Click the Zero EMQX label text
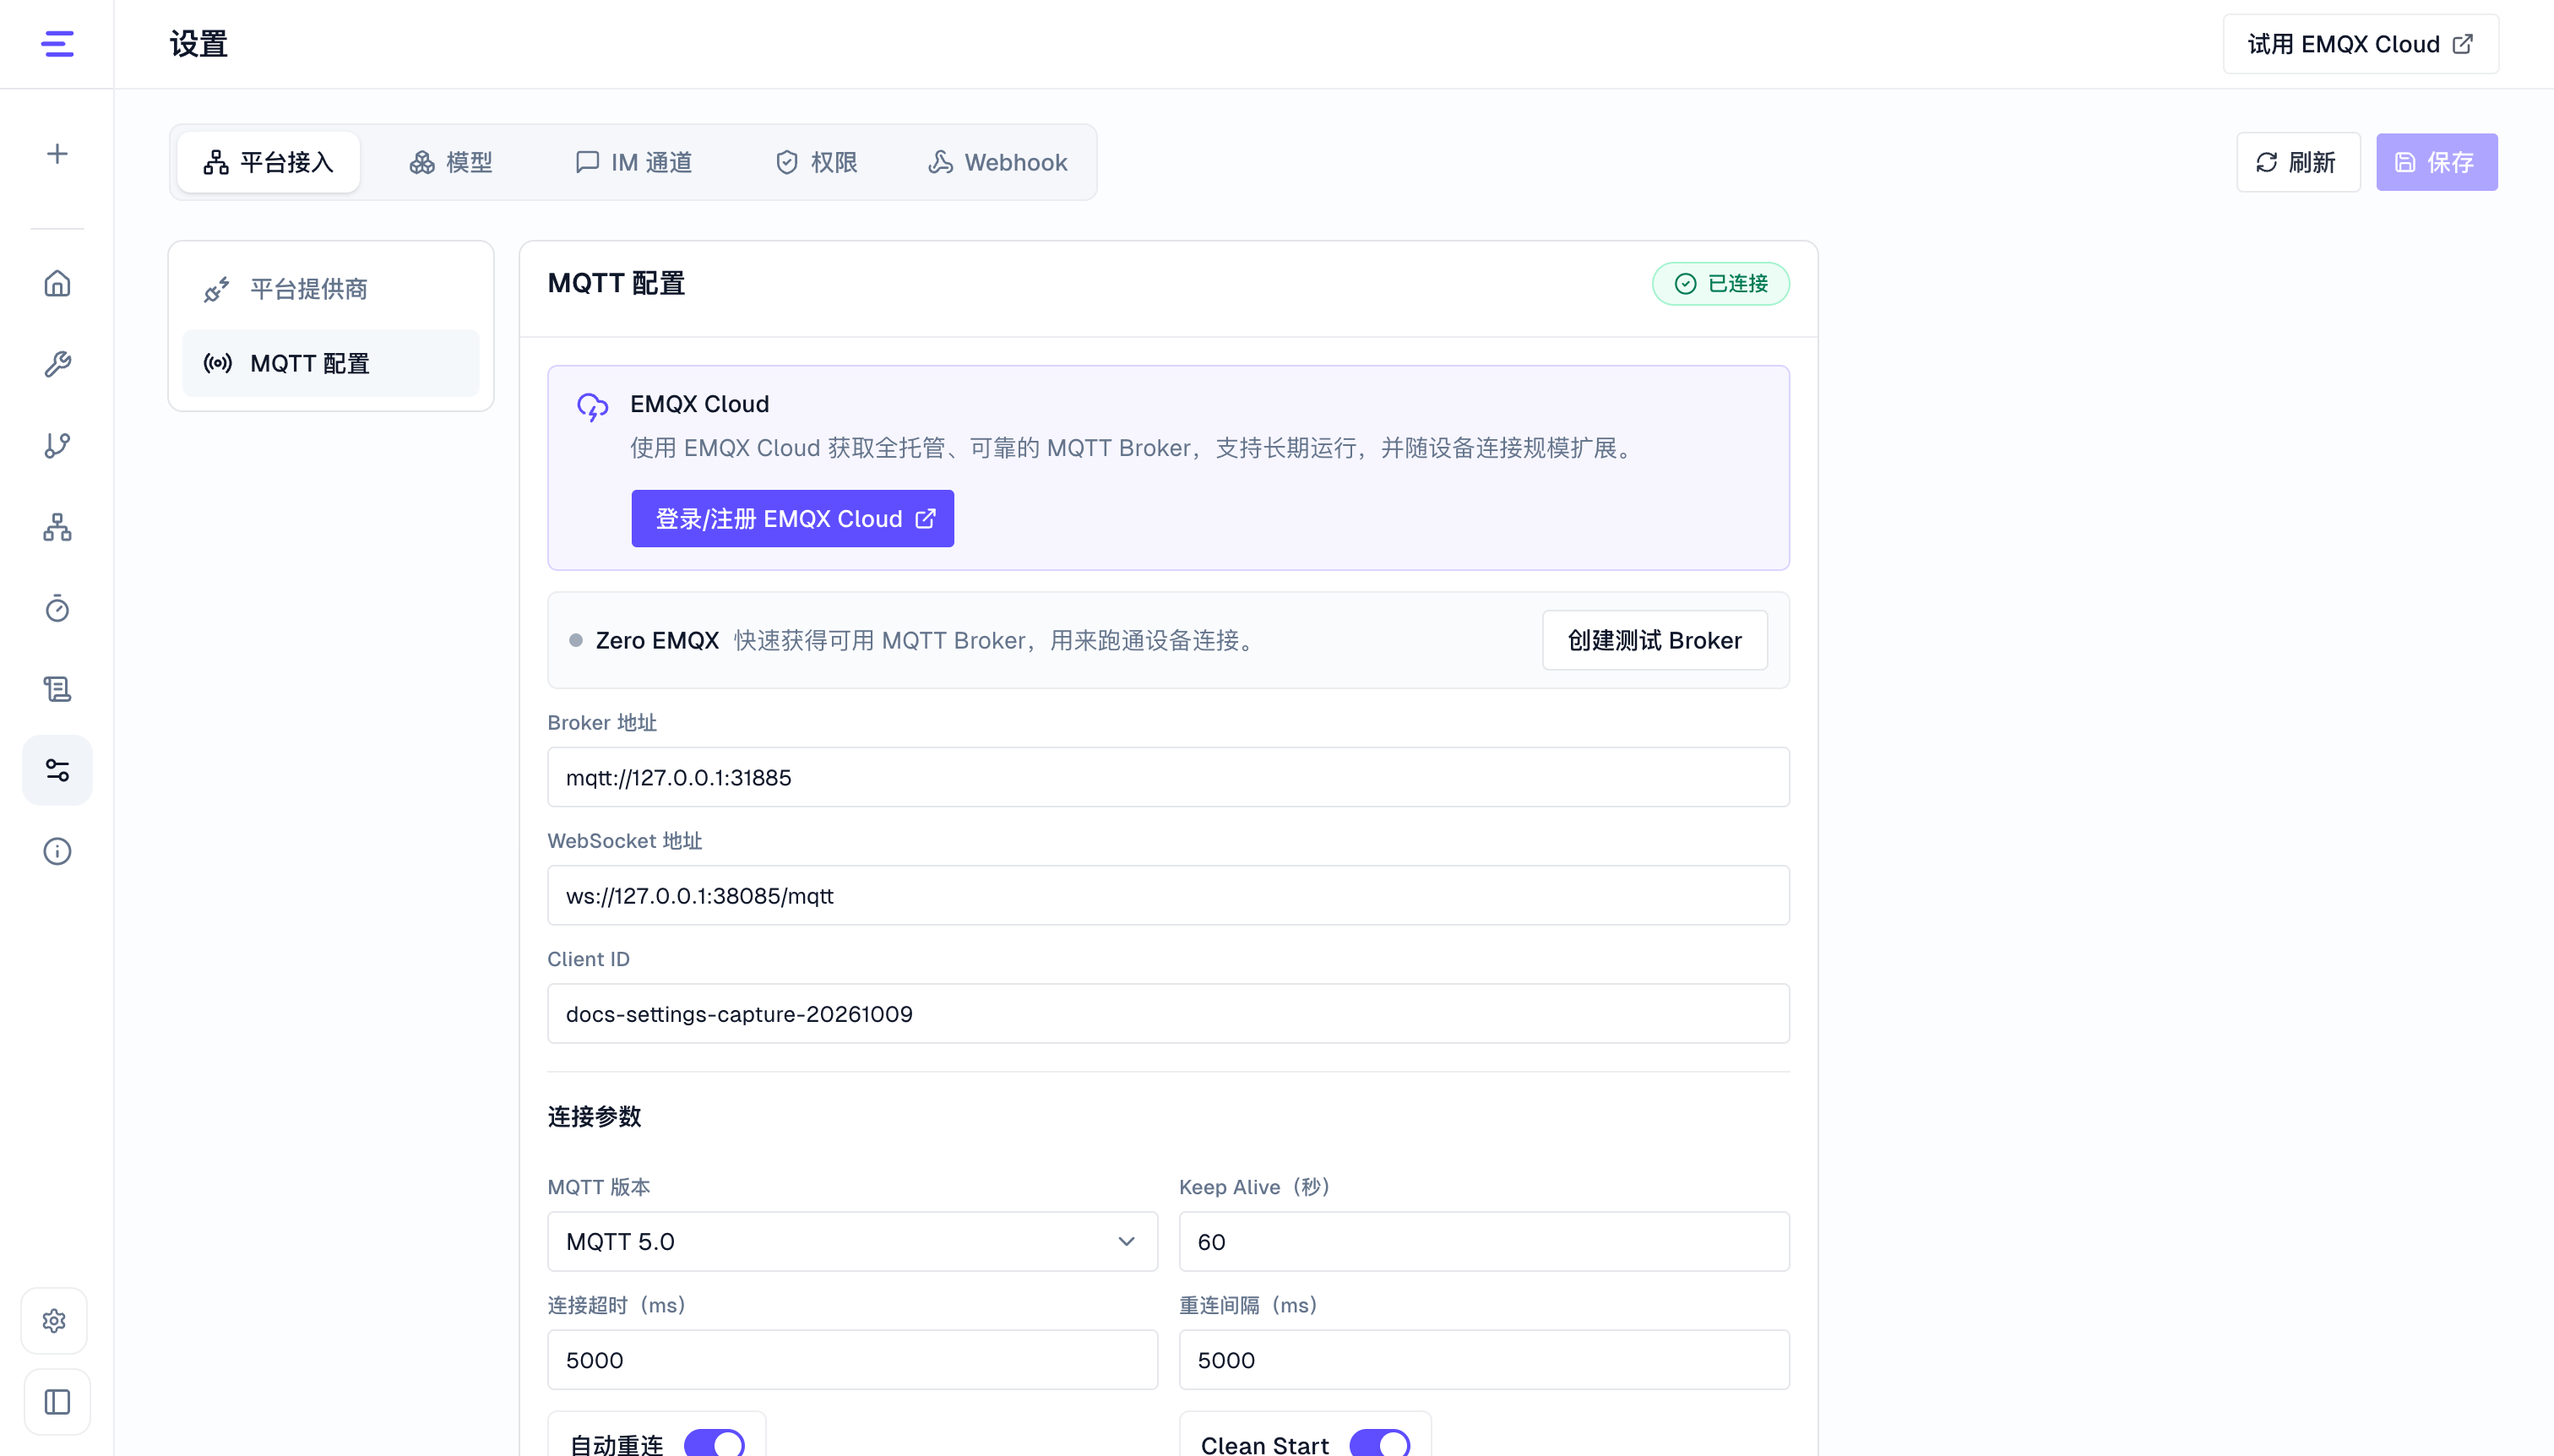This screenshot has height=1456, width=2554. click(657, 640)
